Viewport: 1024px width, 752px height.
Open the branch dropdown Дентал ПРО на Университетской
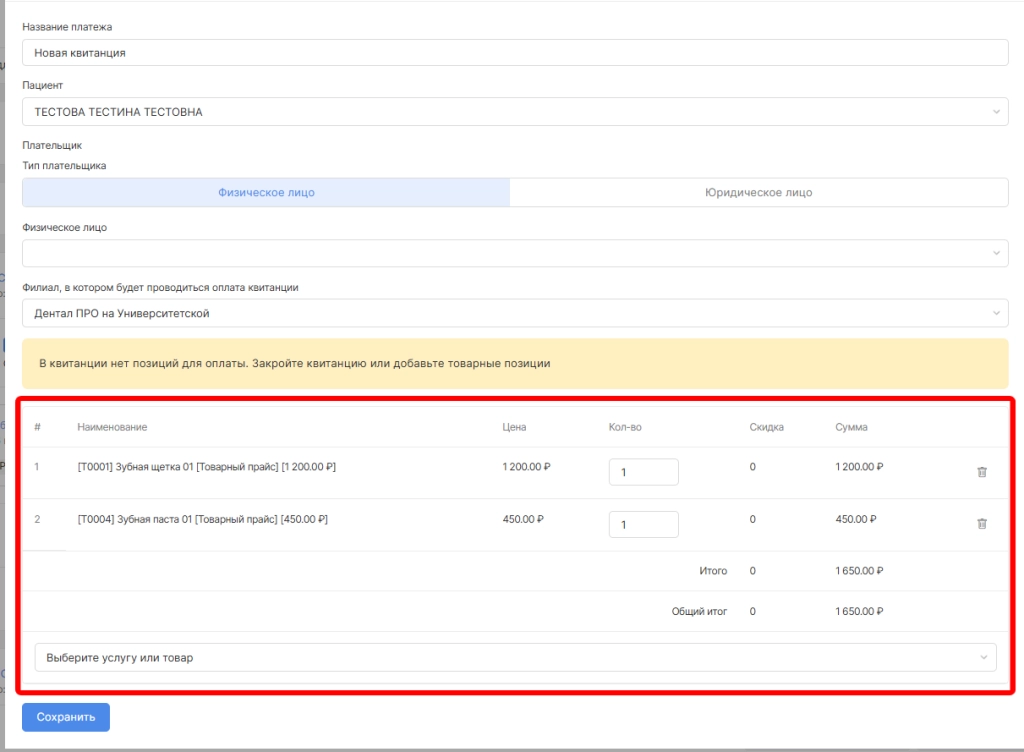pyautogui.click(x=515, y=313)
